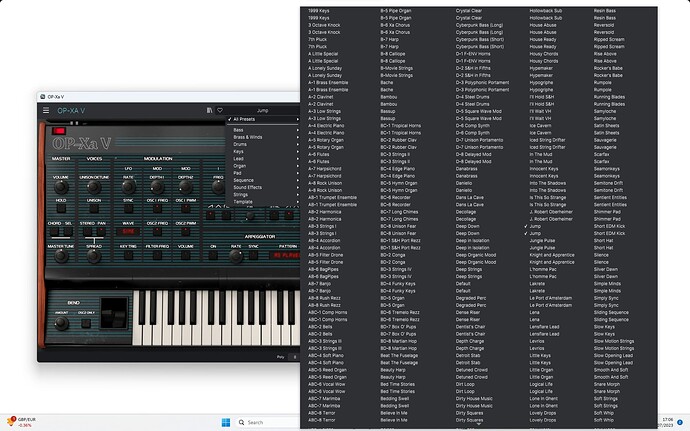Click the Chord button
Viewport: 690px width, 431px height.
pyautogui.click(x=54, y=232)
